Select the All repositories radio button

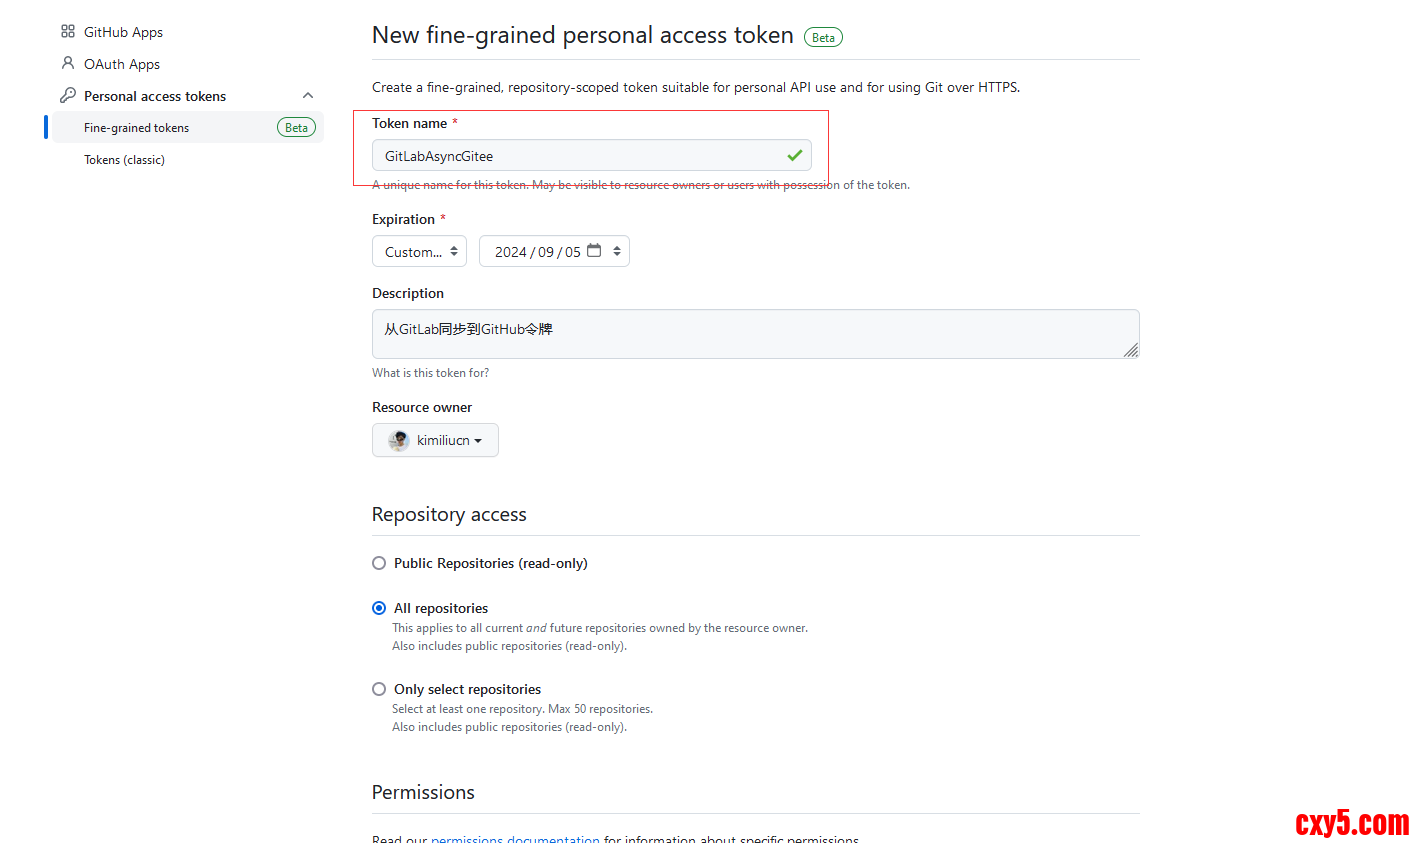(379, 608)
